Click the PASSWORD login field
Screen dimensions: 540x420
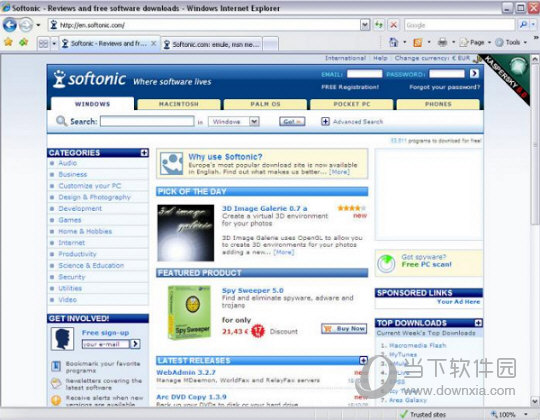pos(447,74)
